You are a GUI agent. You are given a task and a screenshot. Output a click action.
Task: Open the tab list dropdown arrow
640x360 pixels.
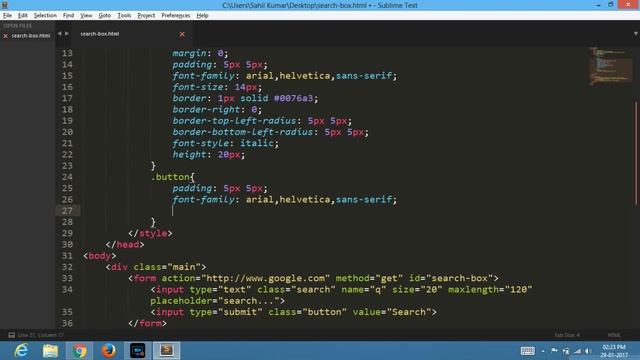click(636, 33)
